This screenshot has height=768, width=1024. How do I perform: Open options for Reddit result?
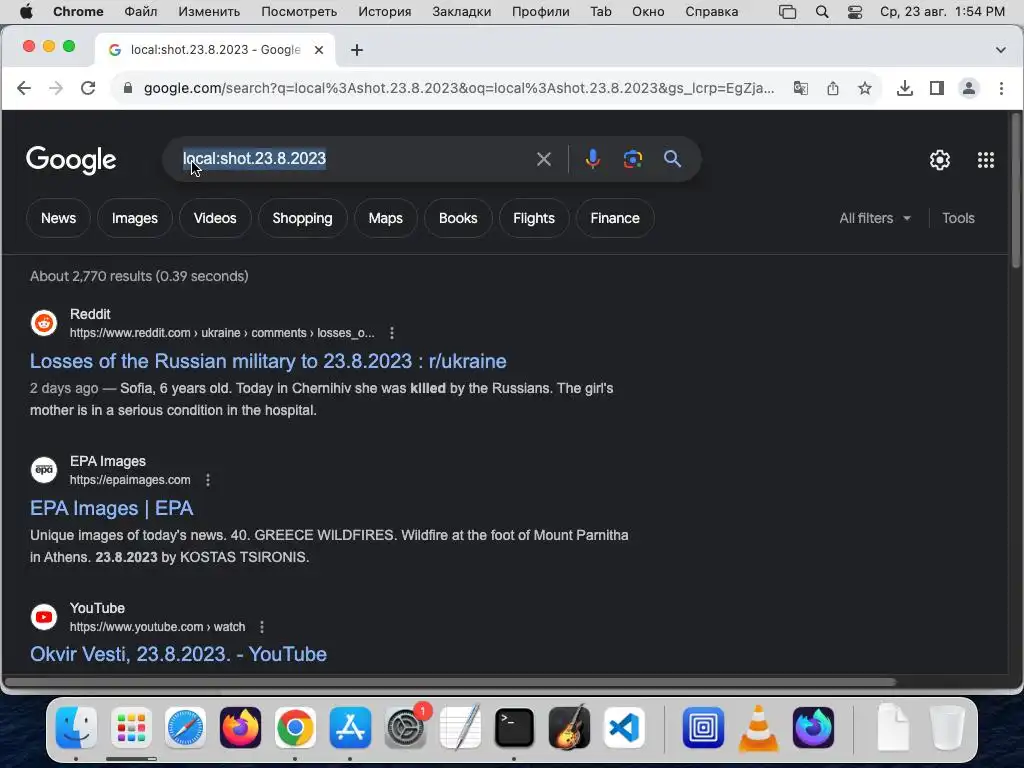(x=392, y=333)
